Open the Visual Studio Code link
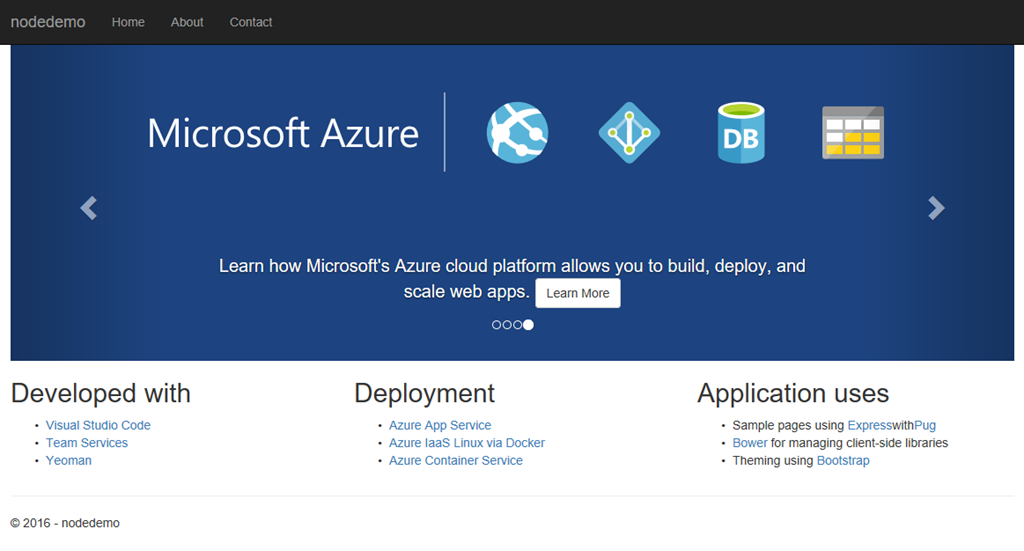 98,425
